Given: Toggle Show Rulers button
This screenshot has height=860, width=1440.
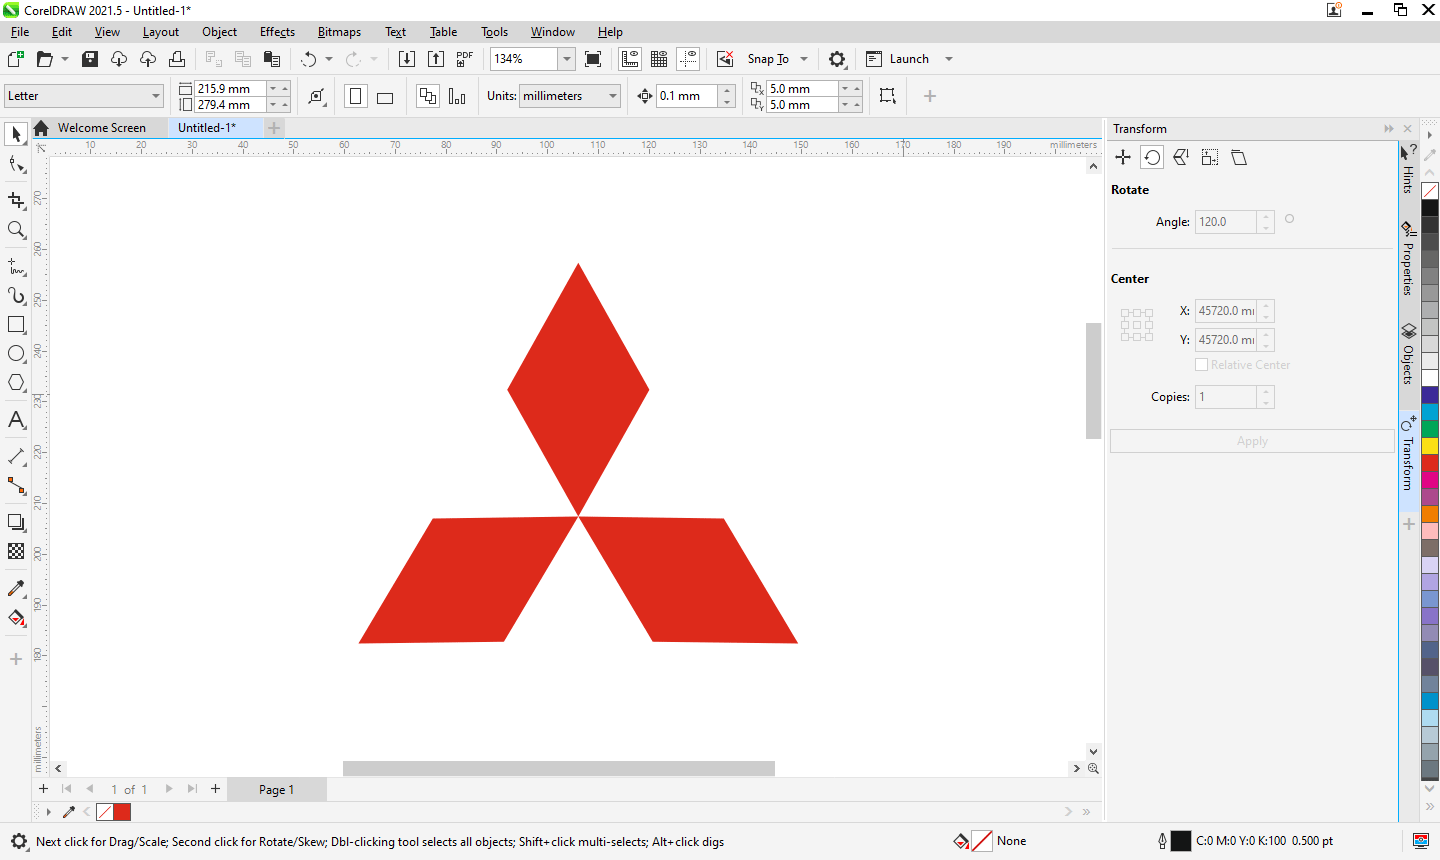Looking at the screenshot, I should [x=630, y=59].
